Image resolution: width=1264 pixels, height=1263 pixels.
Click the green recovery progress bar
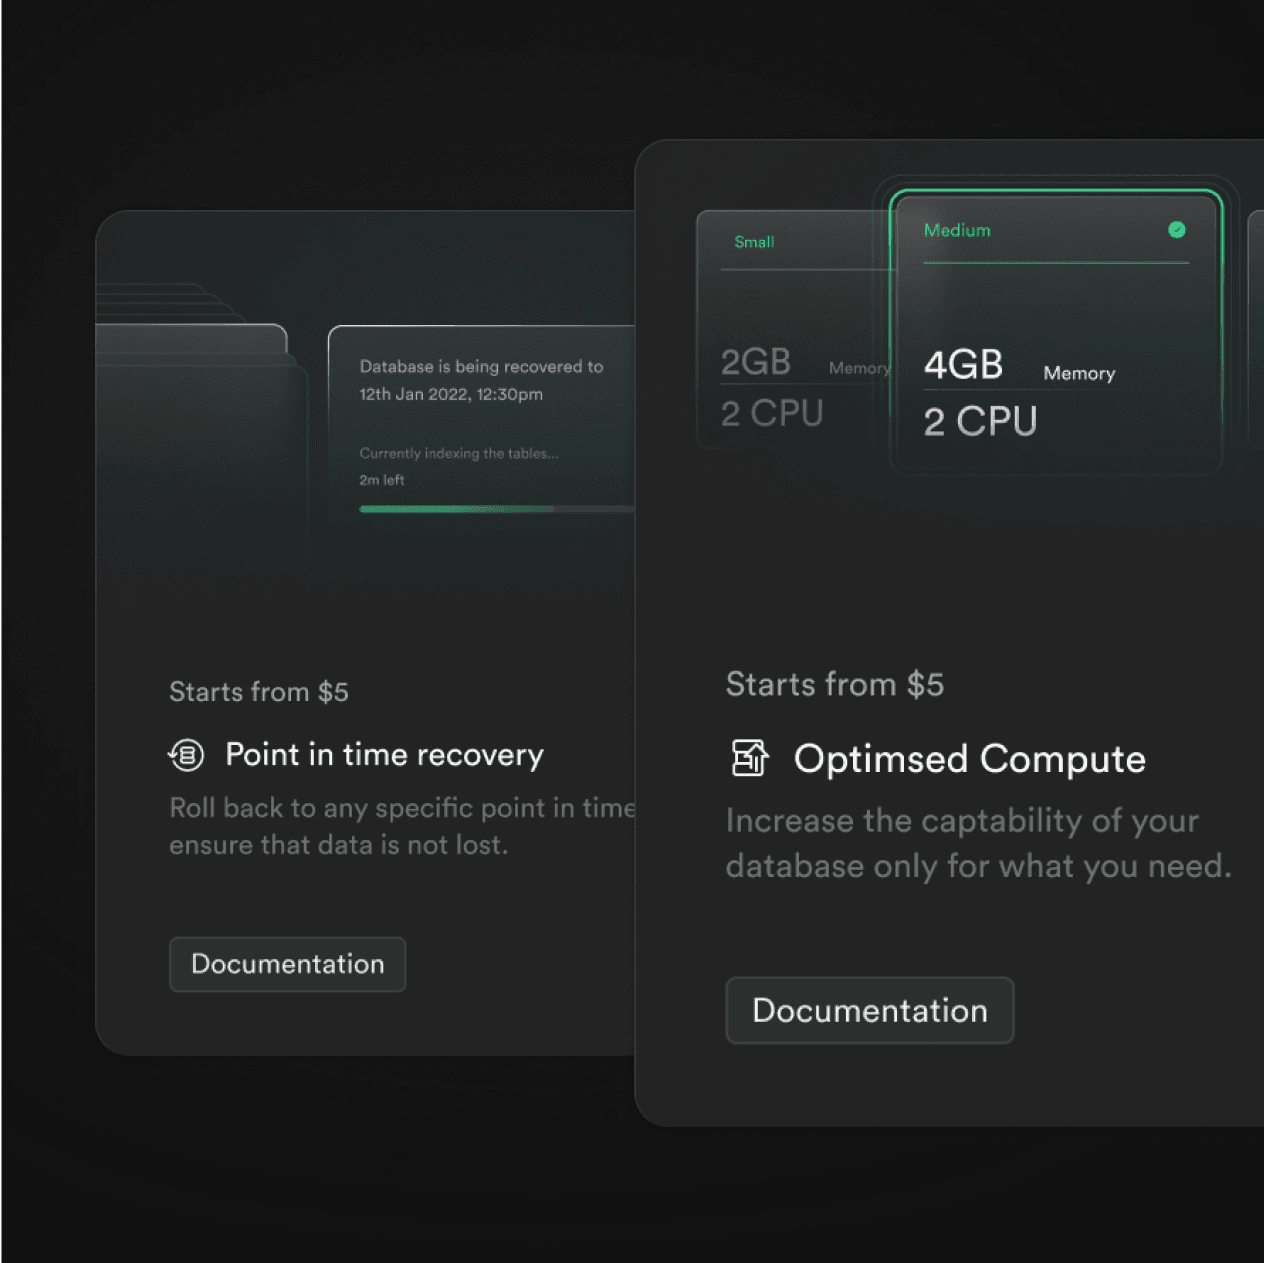(x=456, y=509)
